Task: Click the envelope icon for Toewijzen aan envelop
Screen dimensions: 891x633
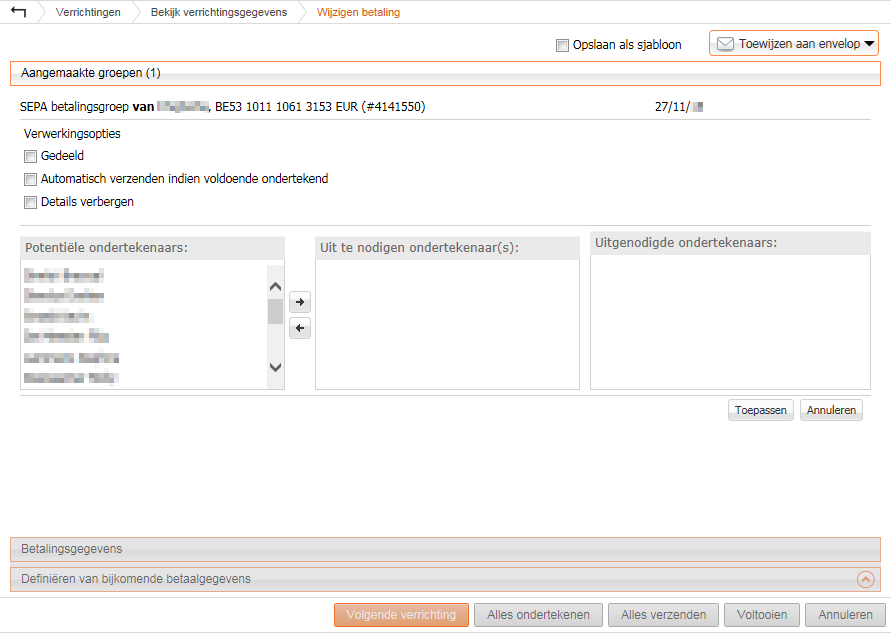Action: click(725, 44)
